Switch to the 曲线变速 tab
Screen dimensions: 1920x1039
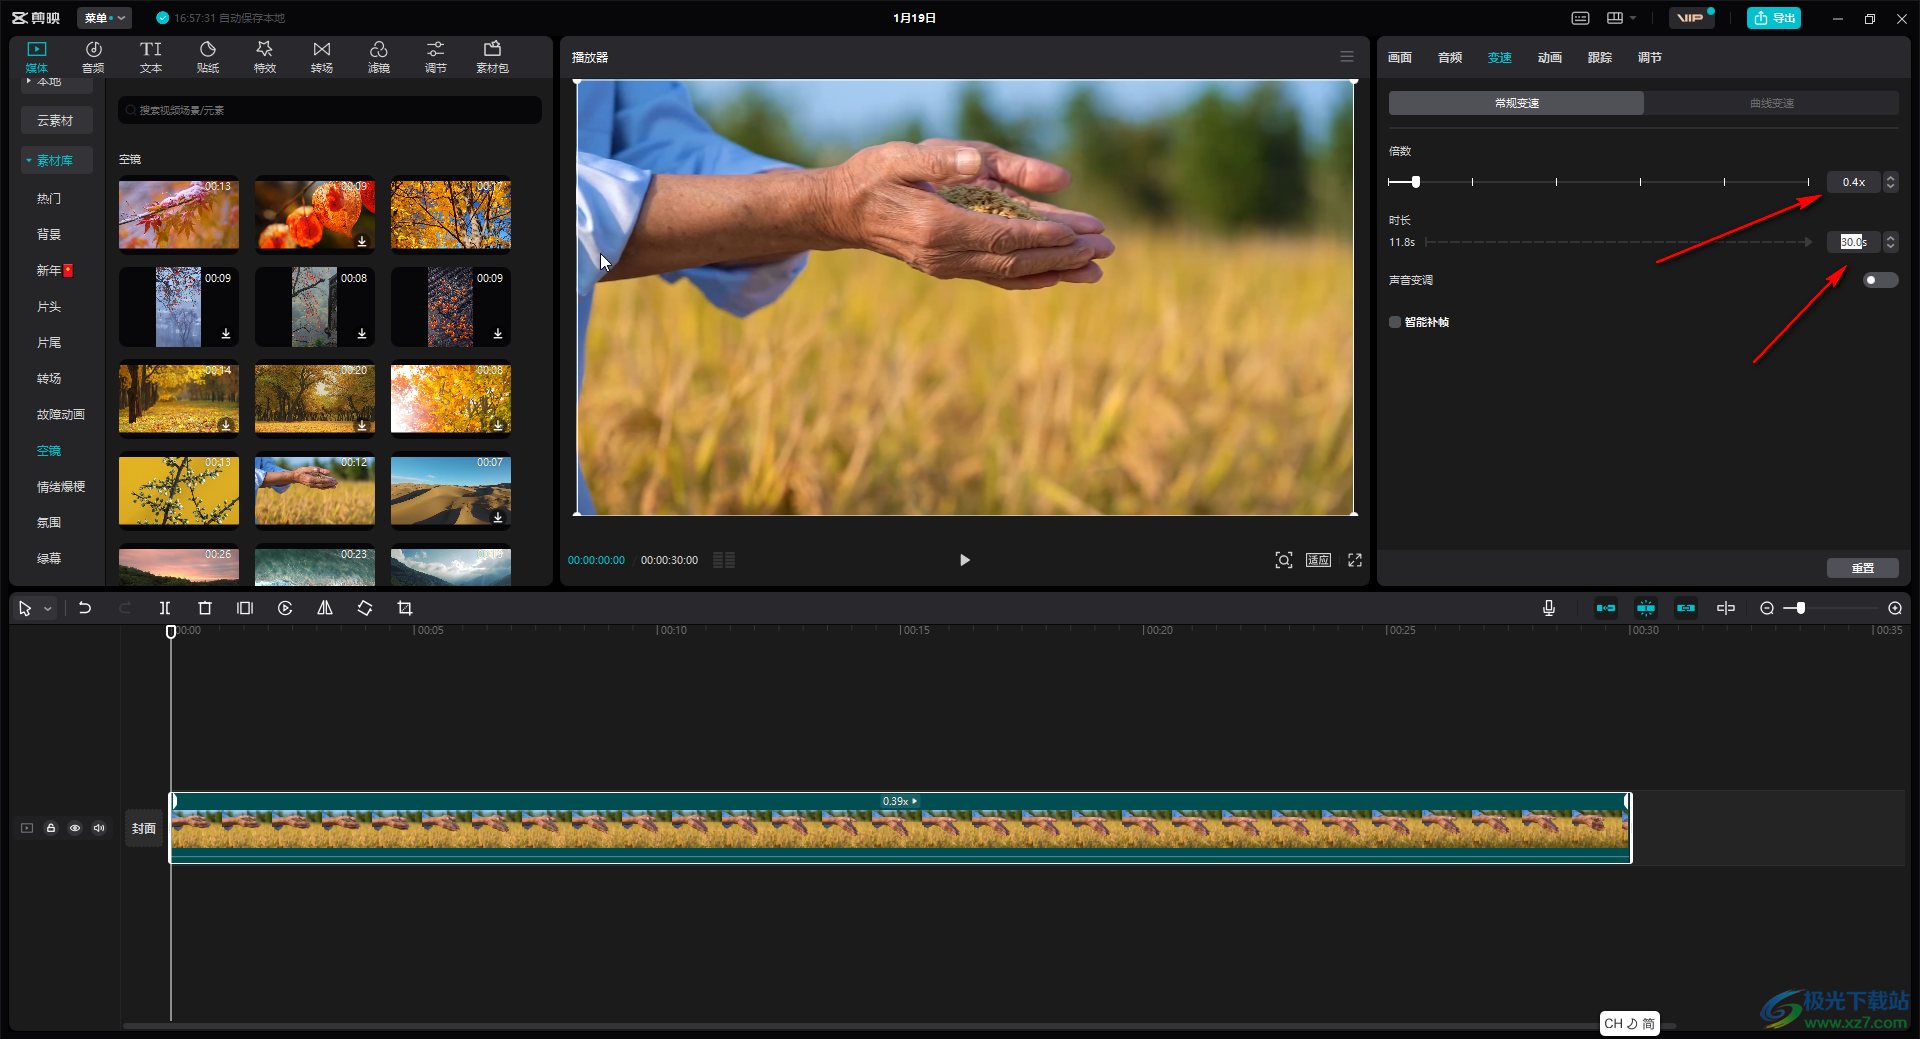coord(1771,103)
